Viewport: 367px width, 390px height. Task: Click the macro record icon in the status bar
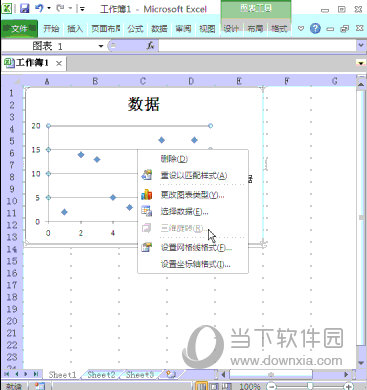coord(40,386)
